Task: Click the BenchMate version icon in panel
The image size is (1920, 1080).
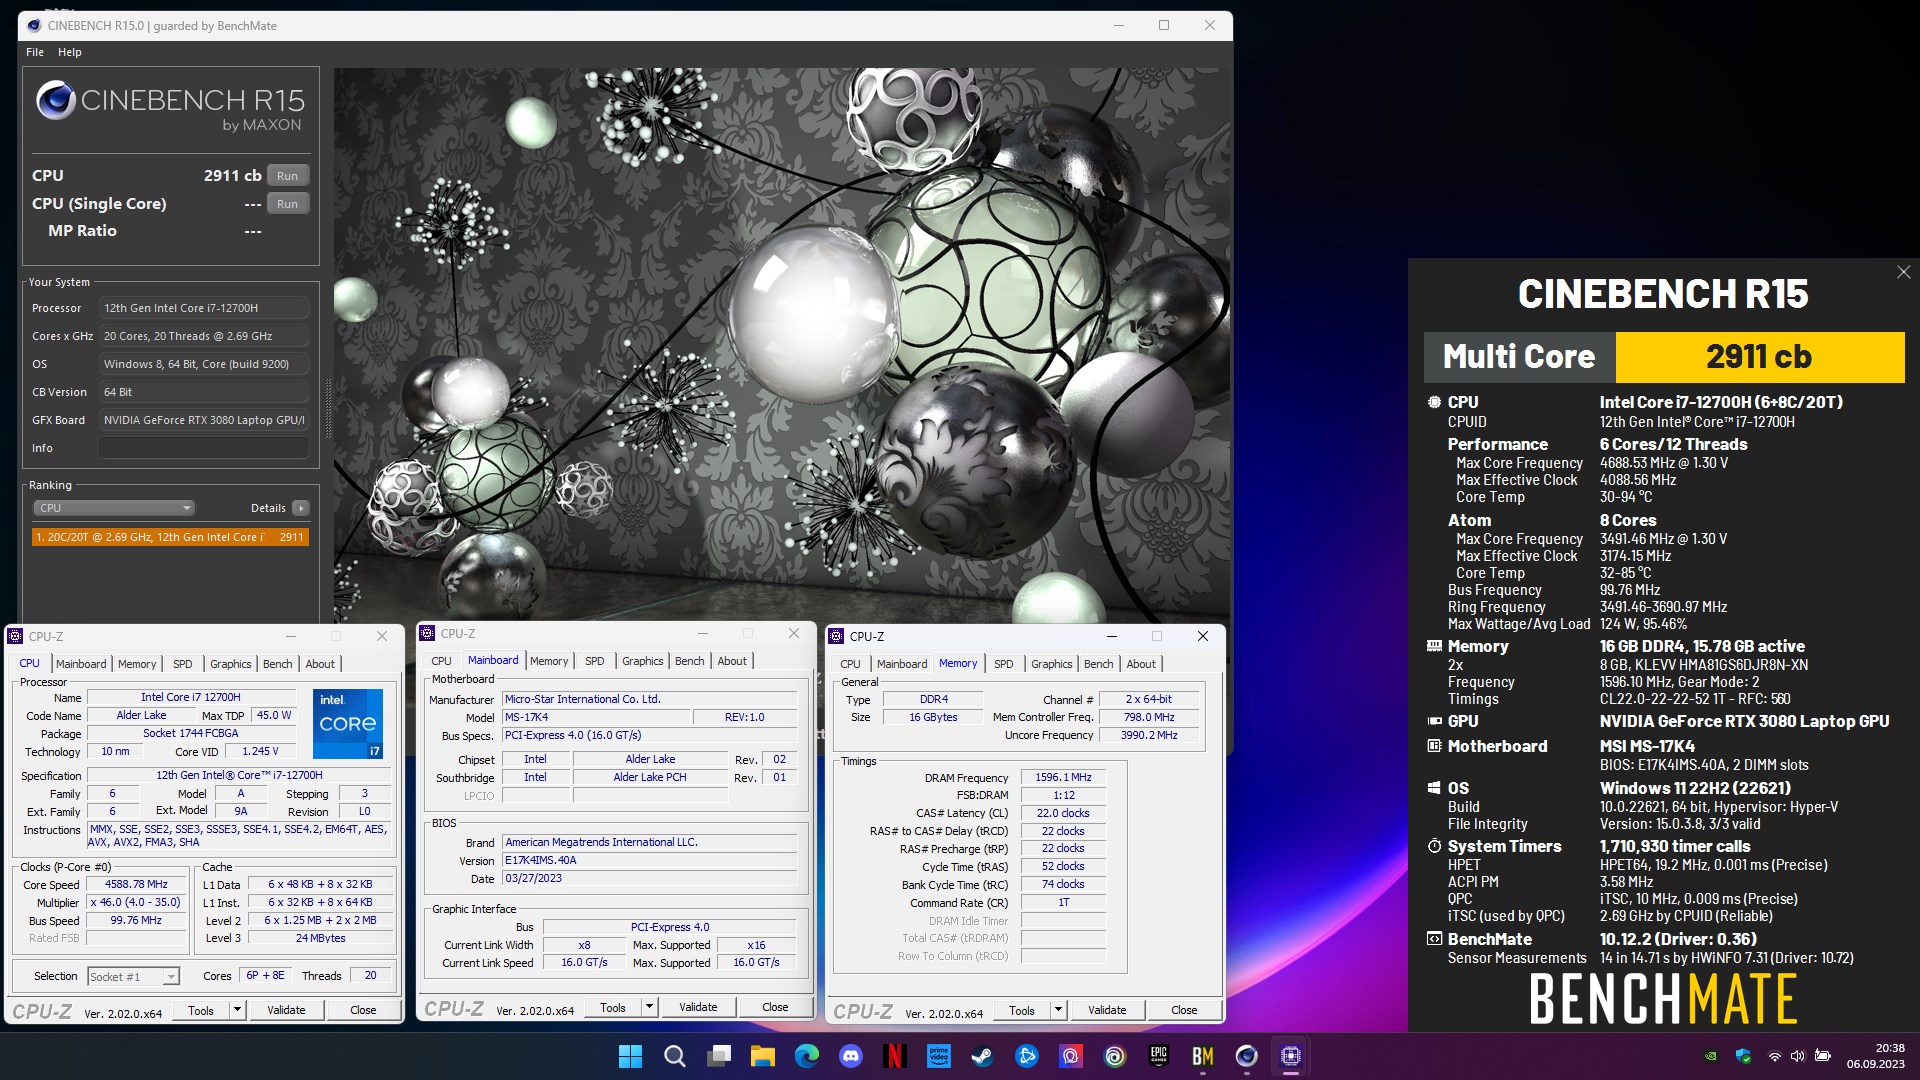Action: tap(1434, 939)
